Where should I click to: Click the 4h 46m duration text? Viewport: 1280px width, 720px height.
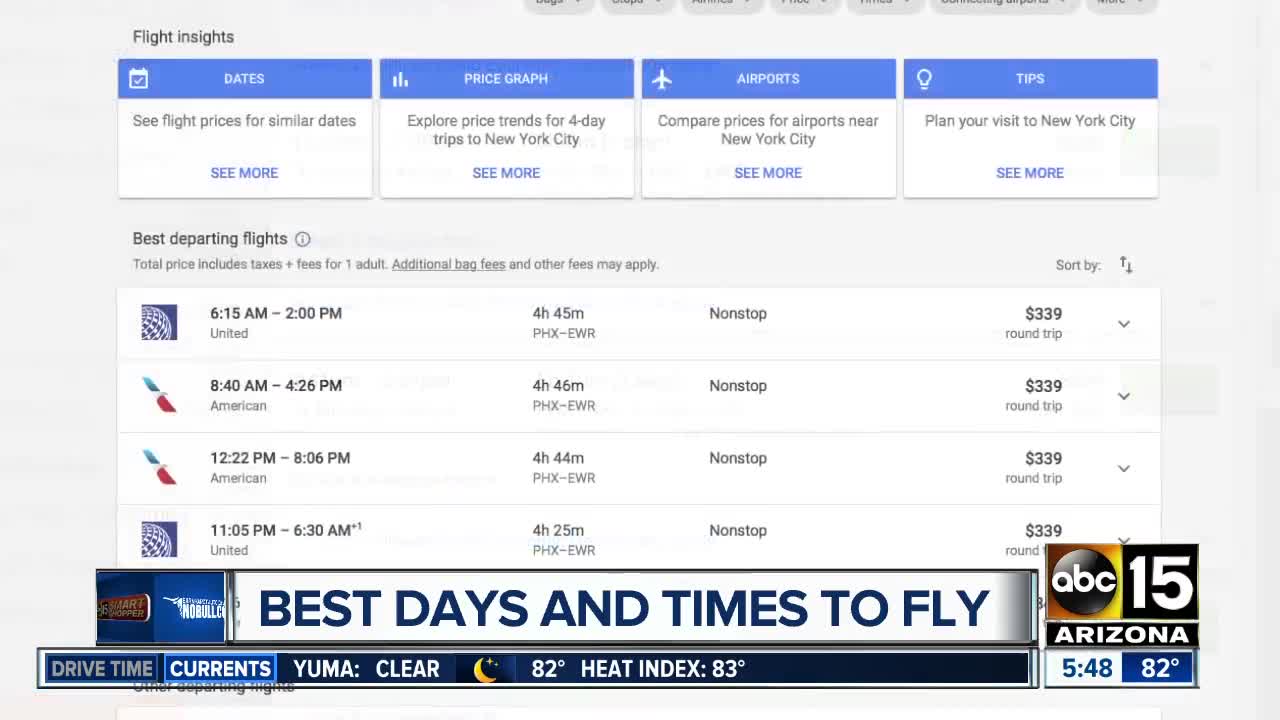tap(558, 385)
